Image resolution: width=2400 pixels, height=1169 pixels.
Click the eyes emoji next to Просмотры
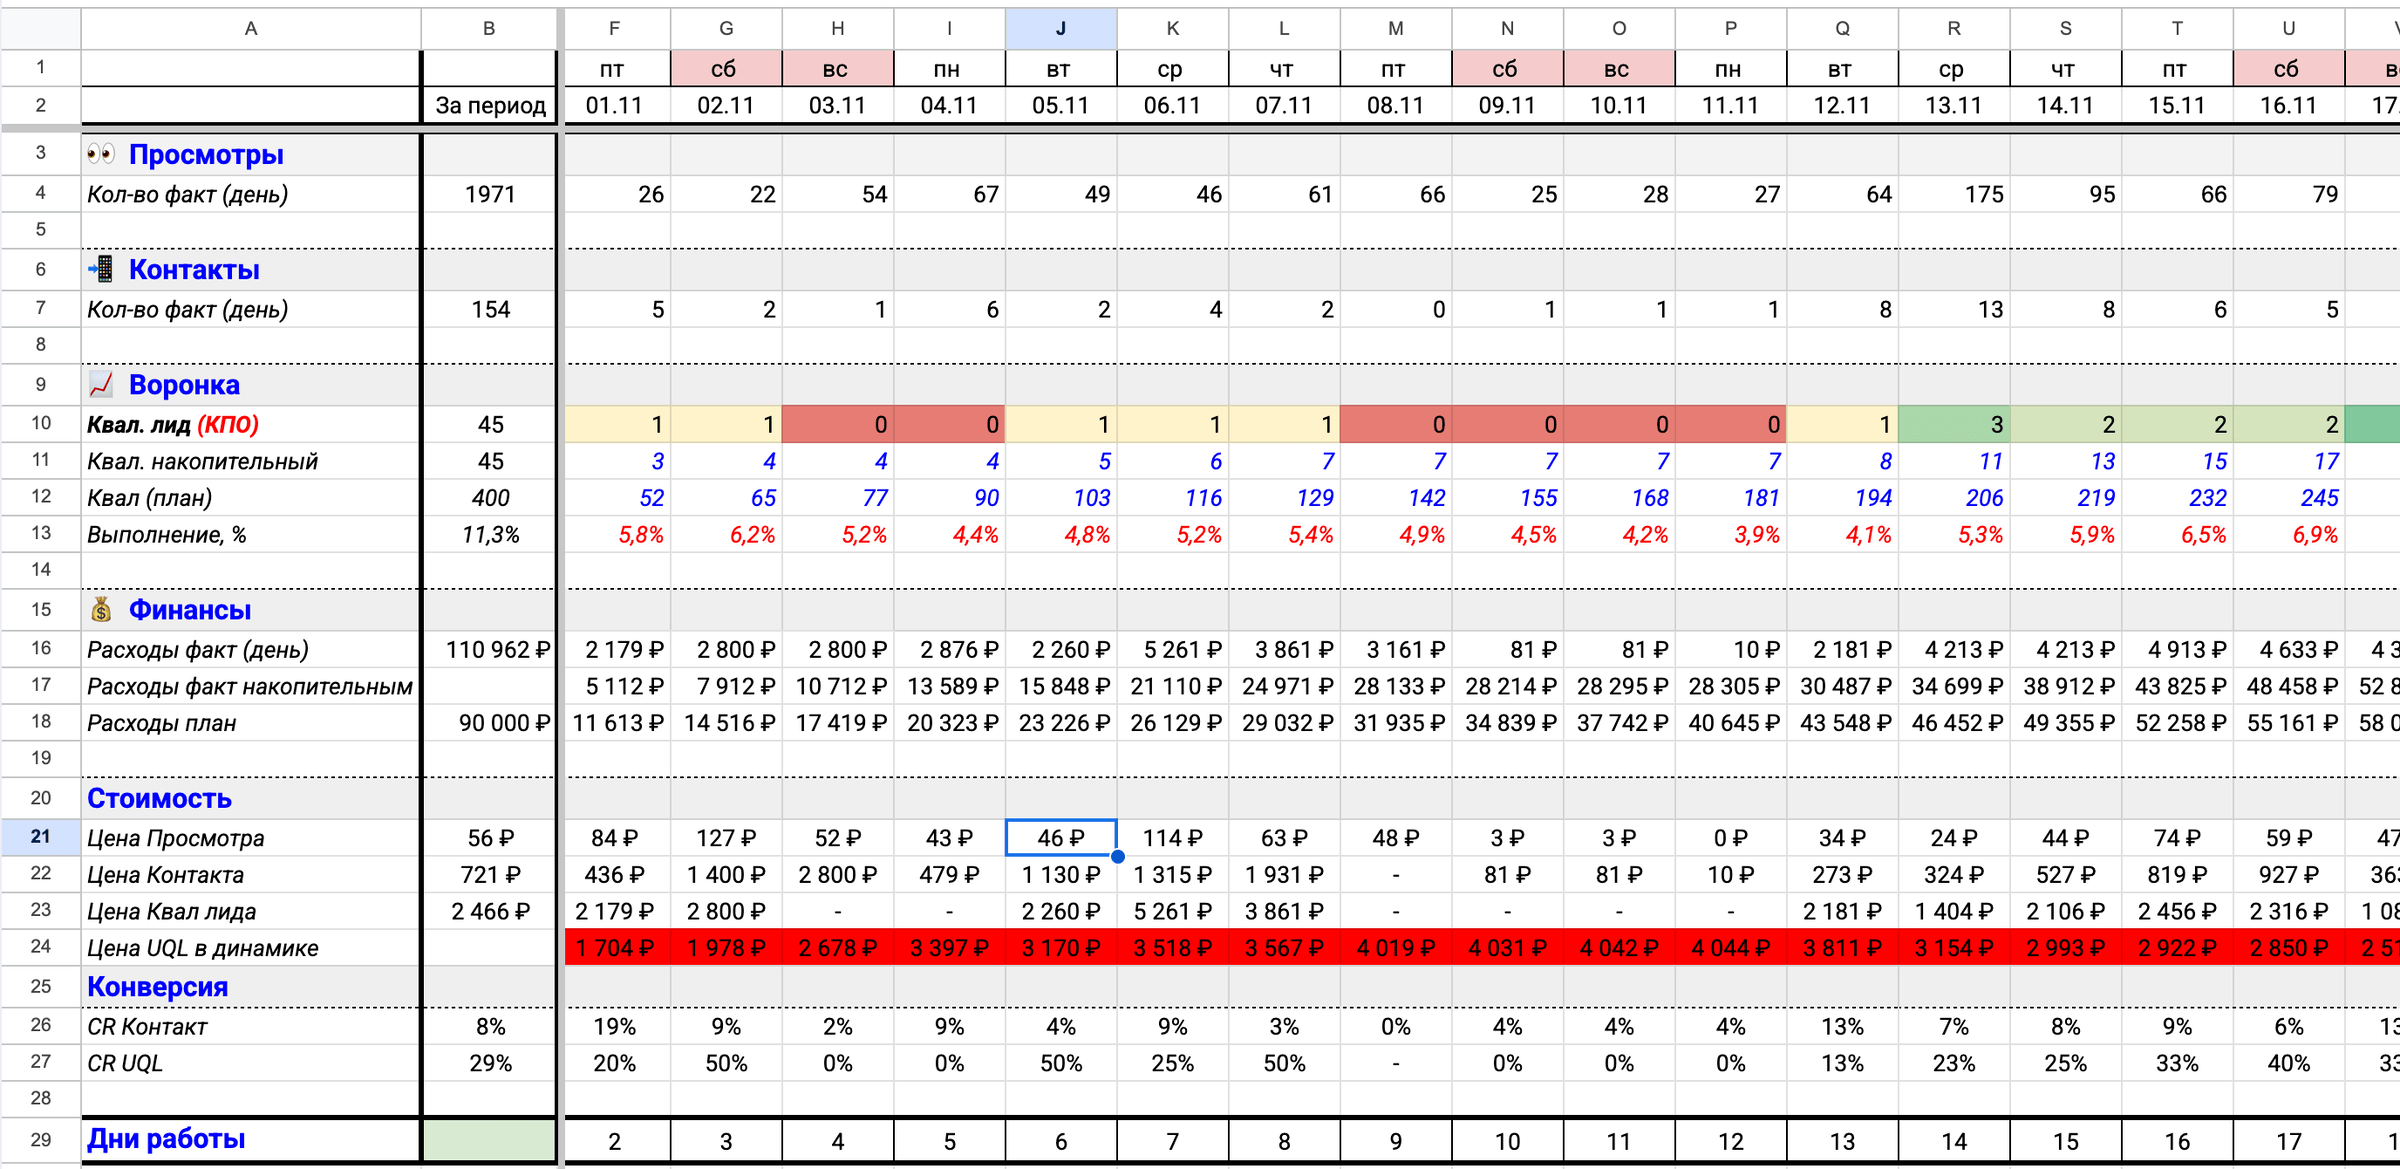[x=101, y=154]
